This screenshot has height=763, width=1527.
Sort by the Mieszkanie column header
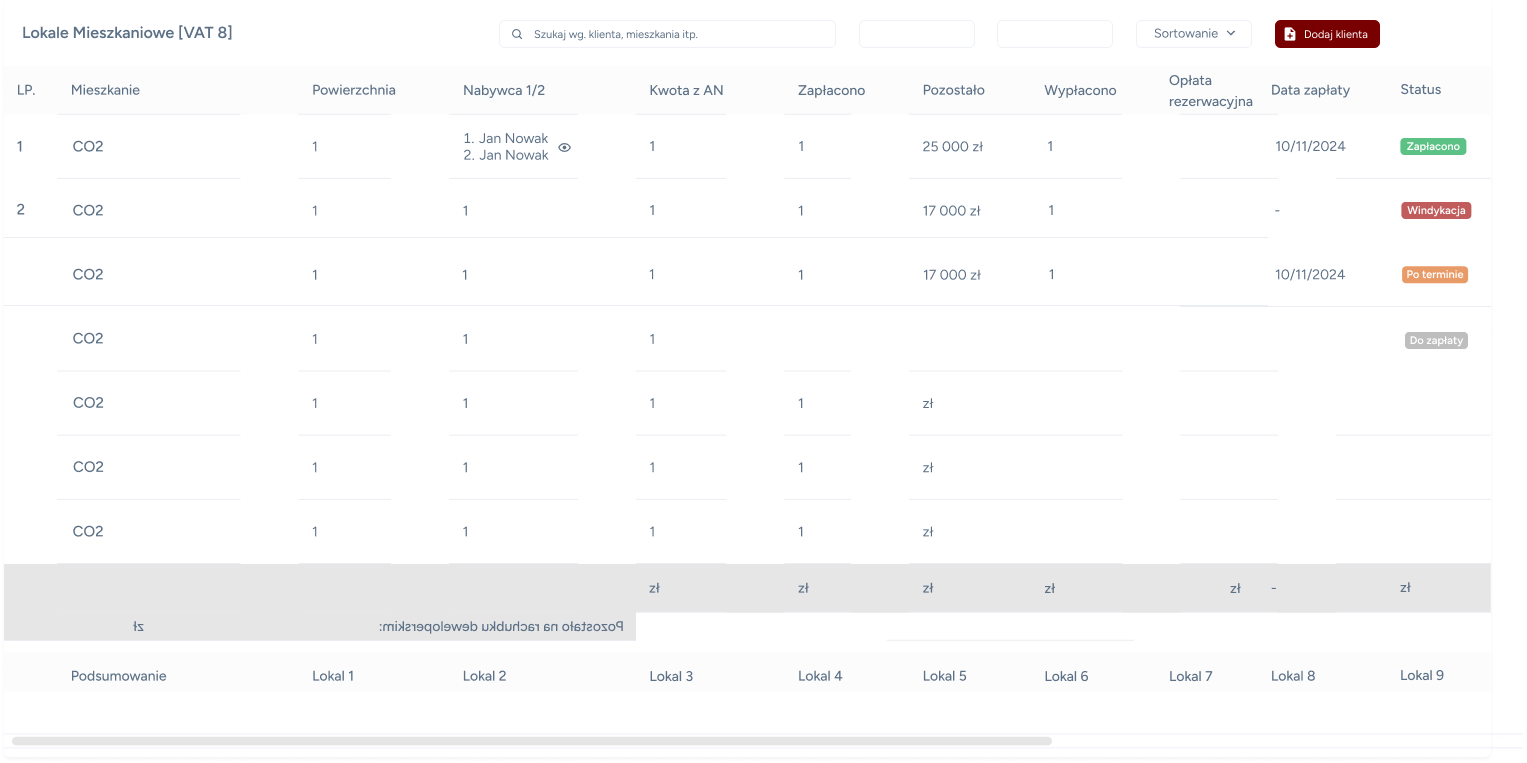pos(105,90)
